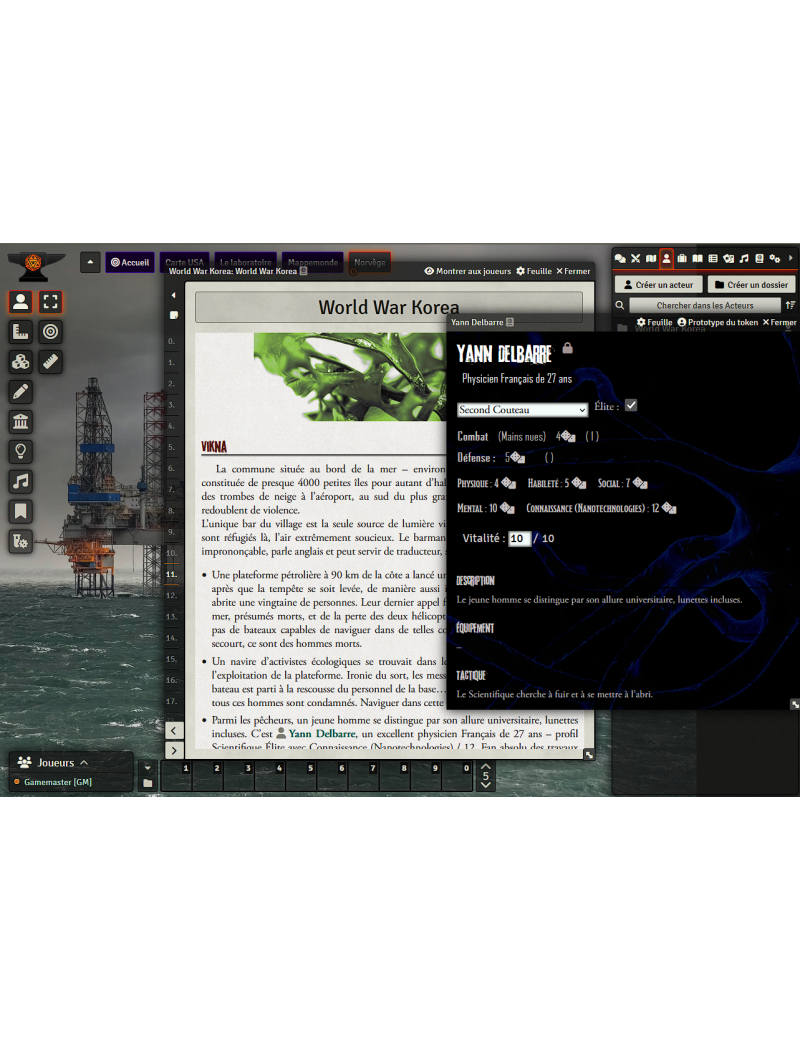The image size is (800, 1040).
Task: Roll the Combat dice icon
Action: [567, 436]
